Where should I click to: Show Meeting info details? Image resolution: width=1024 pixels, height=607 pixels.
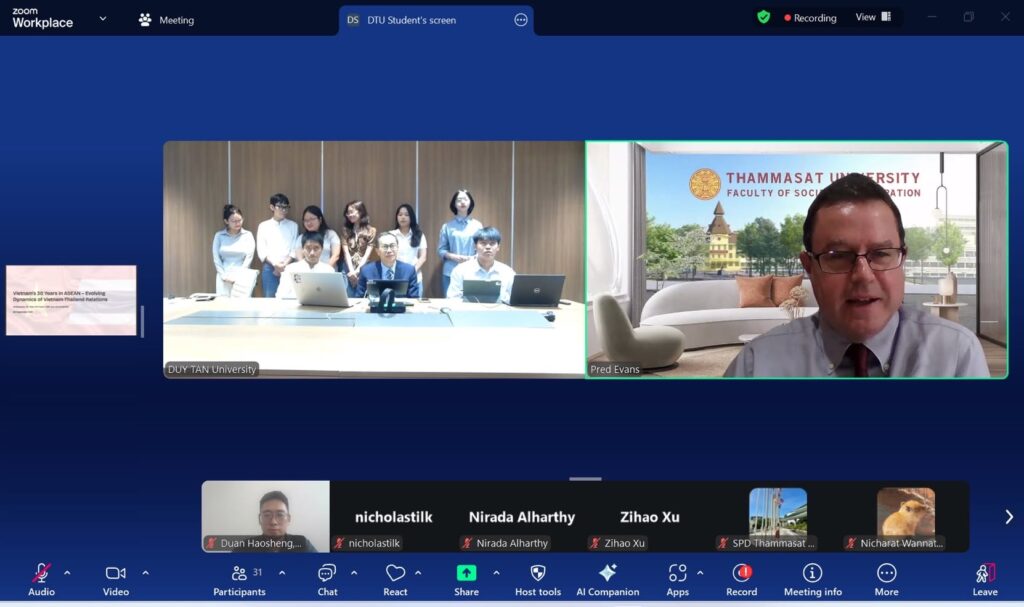812,580
